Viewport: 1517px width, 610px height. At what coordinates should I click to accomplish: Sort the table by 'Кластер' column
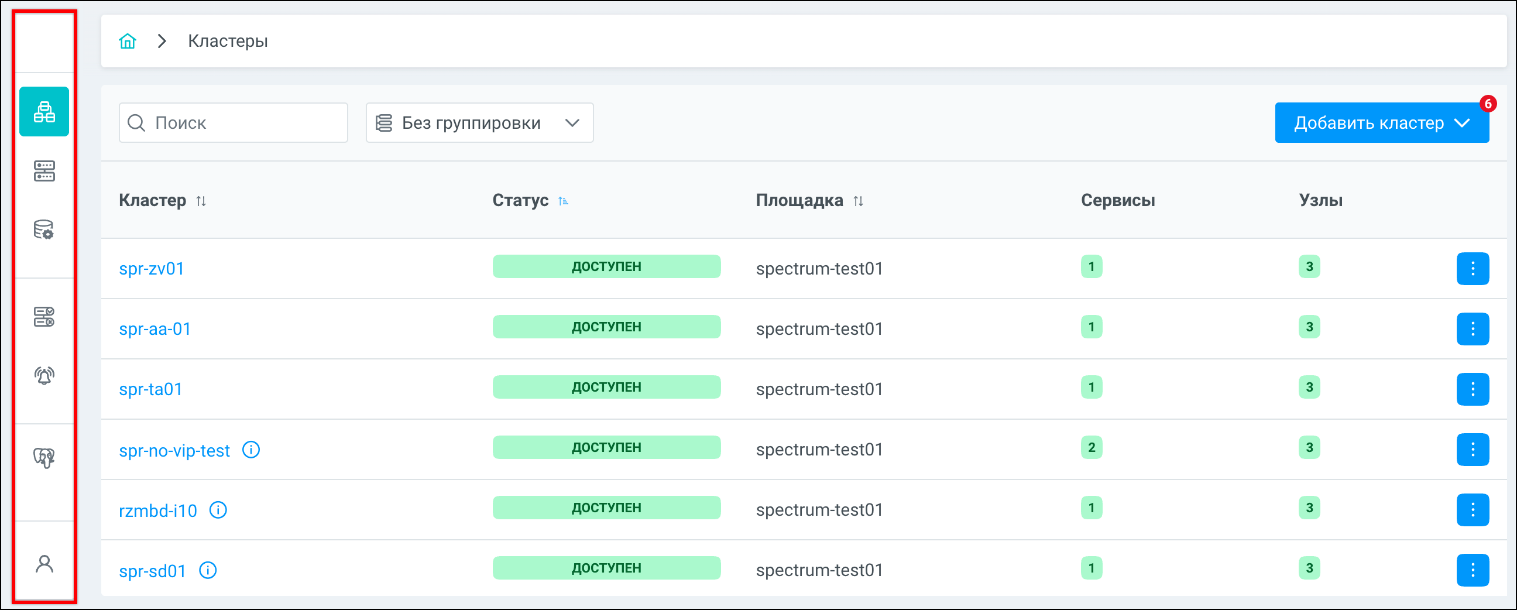point(201,201)
